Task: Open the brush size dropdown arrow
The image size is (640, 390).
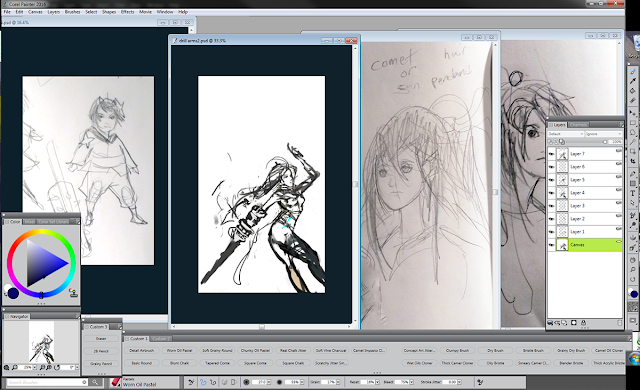Action: 269,382
